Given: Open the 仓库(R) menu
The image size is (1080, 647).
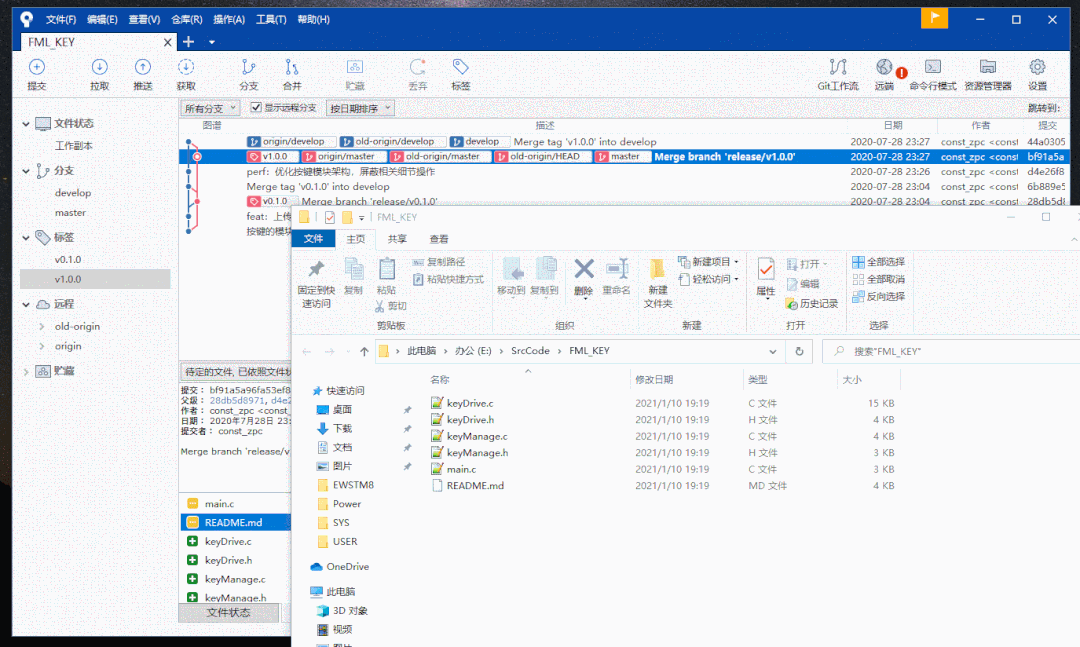Looking at the screenshot, I should tap(186, 19).
